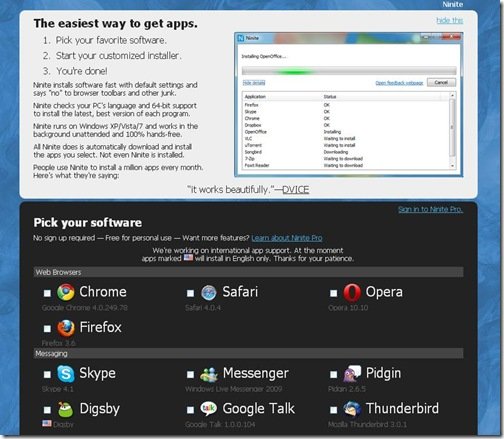504x439 pixels.
Task: Click the Ninite N icon in installer title bar
Action: click(x=241, y=38)
